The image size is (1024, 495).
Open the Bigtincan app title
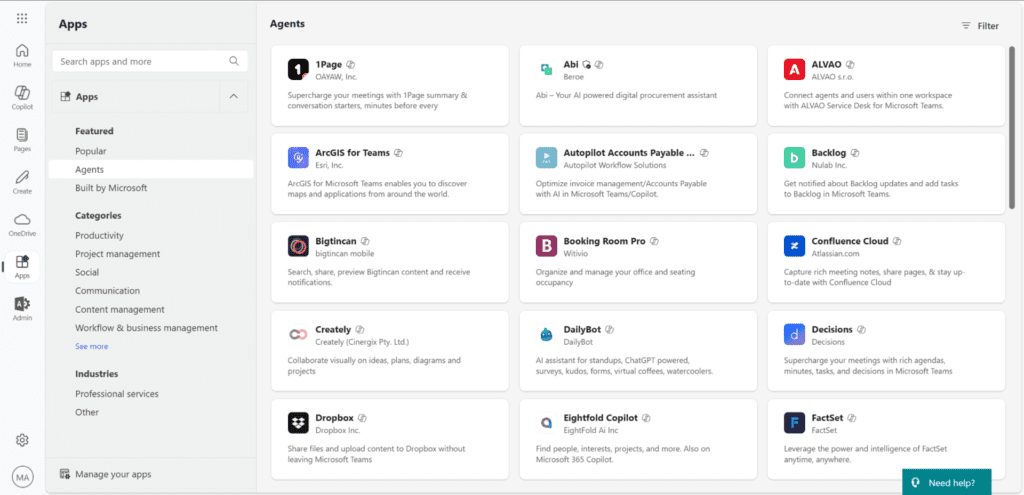336,241
